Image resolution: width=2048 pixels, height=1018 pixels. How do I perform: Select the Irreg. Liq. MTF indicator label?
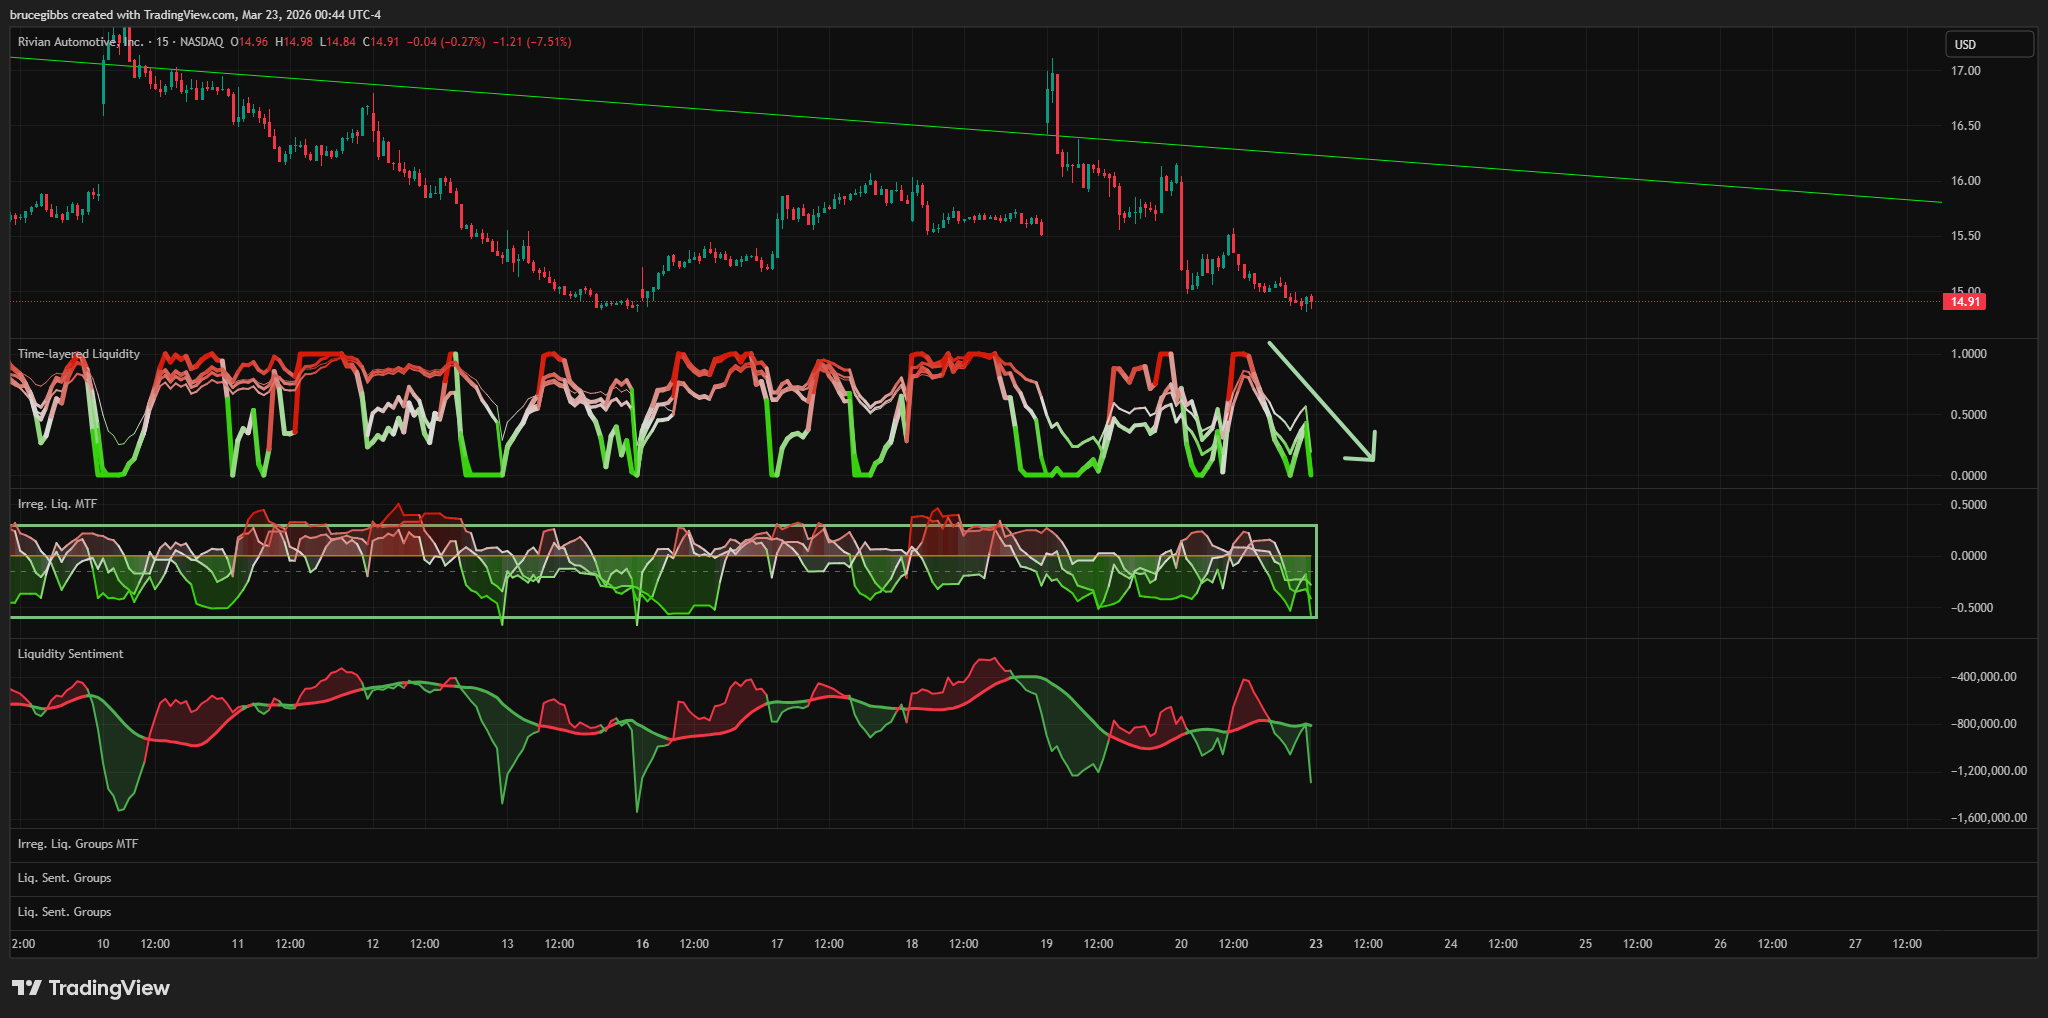pyautogui.click(x=57, y=504)
